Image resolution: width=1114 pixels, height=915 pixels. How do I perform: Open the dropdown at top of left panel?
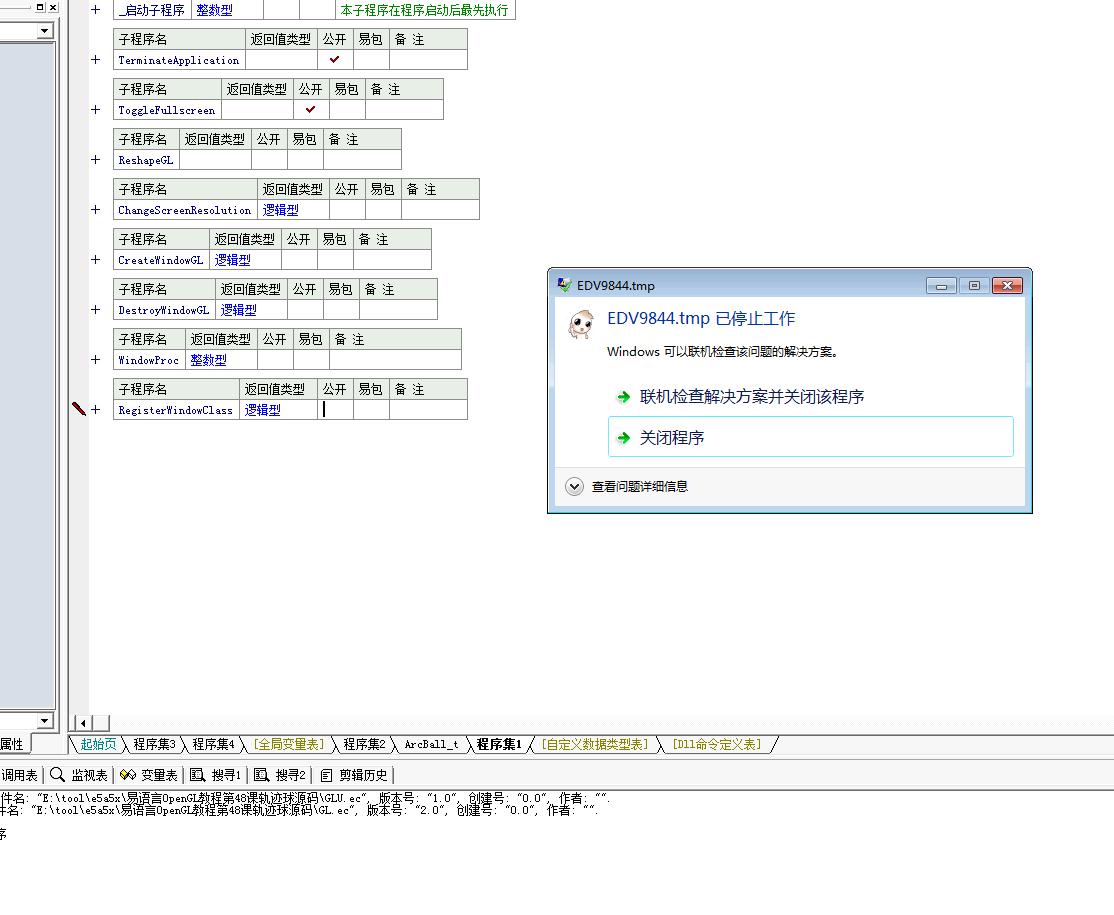click(x=44, y=31)
